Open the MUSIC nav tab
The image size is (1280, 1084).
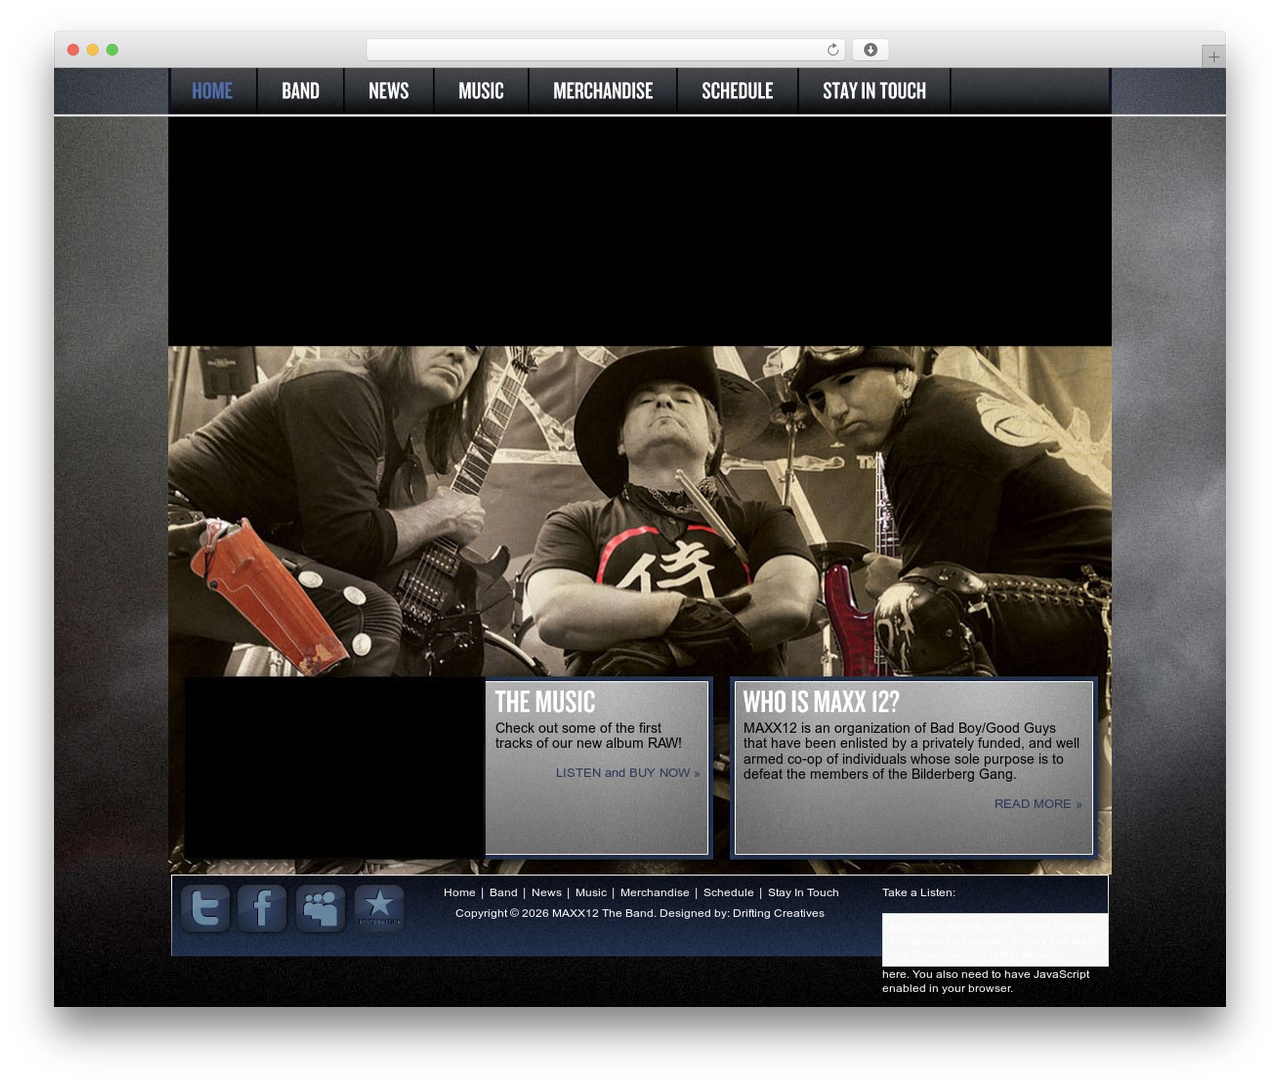click(x=481, y=91)
